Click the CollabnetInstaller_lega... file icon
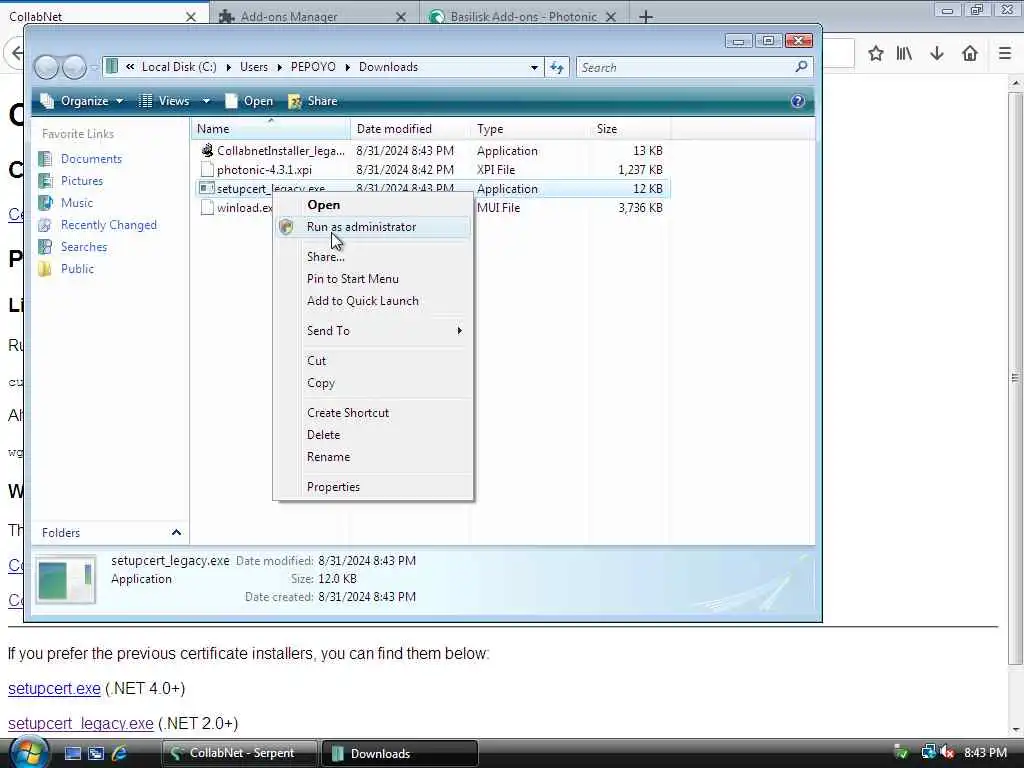Viewport: 1024px width, 768px height. (207, 151)
